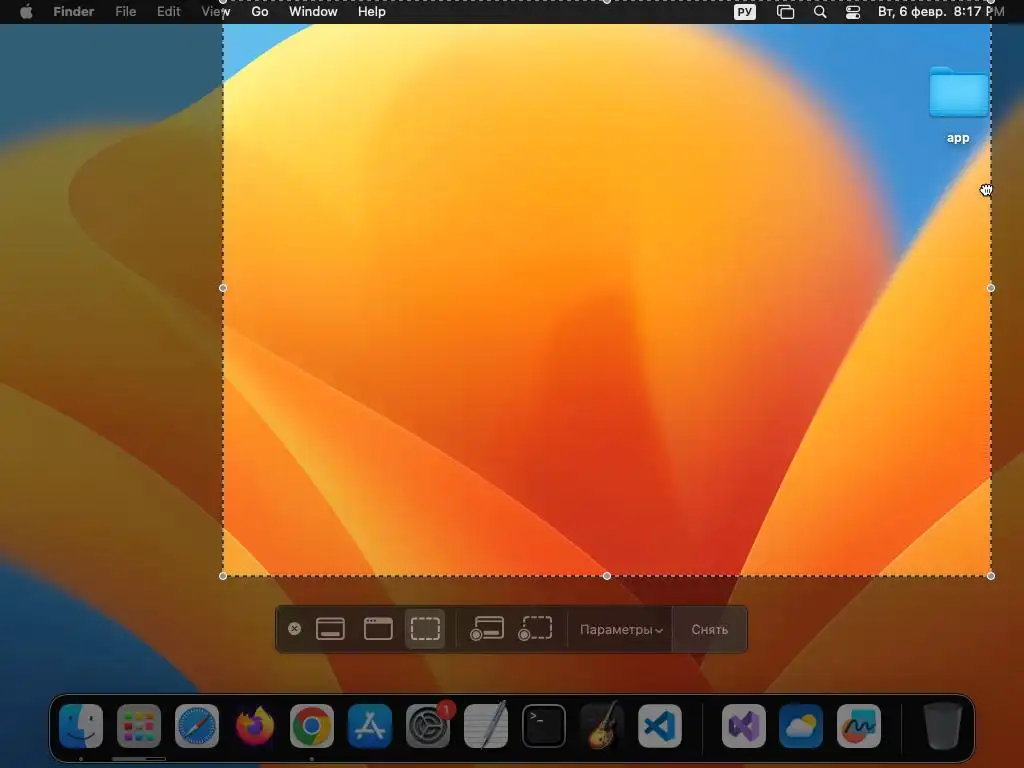Open TextEdit from the Dock
Screen dimensions: 1024x768
[486, 726]
